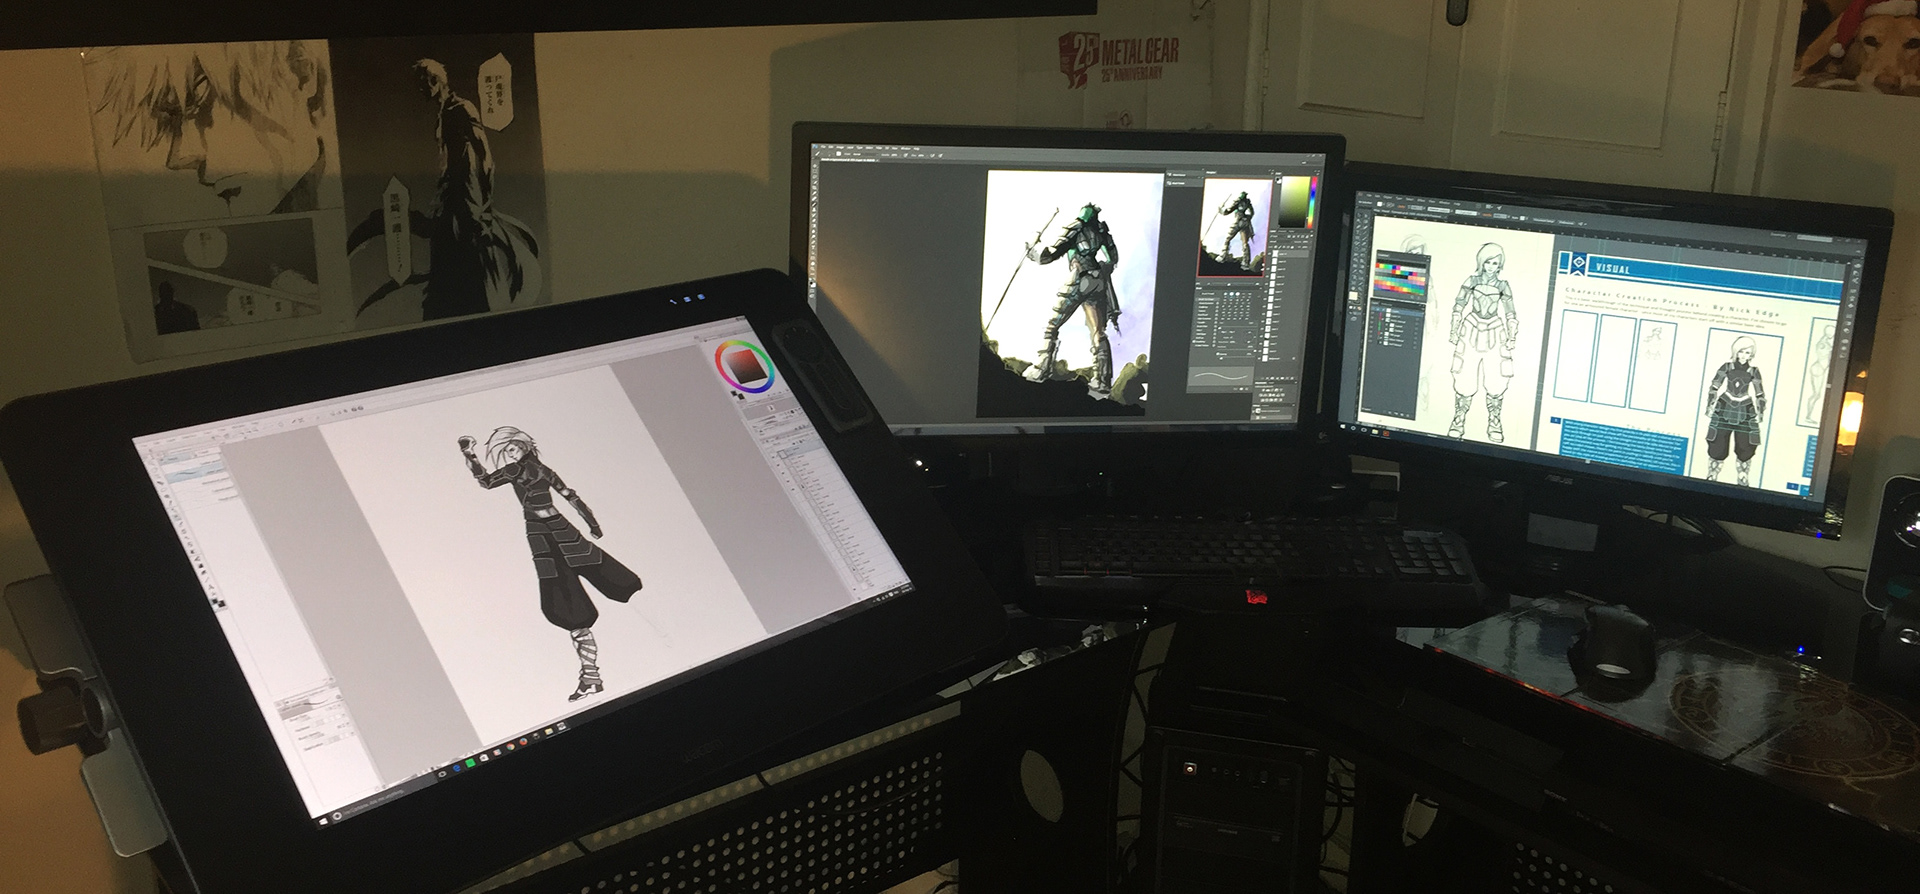Click the brush stroke preview in Photoshop's Brush panel
Screen dimensions: 1920x894
[x=1220, y=376]
